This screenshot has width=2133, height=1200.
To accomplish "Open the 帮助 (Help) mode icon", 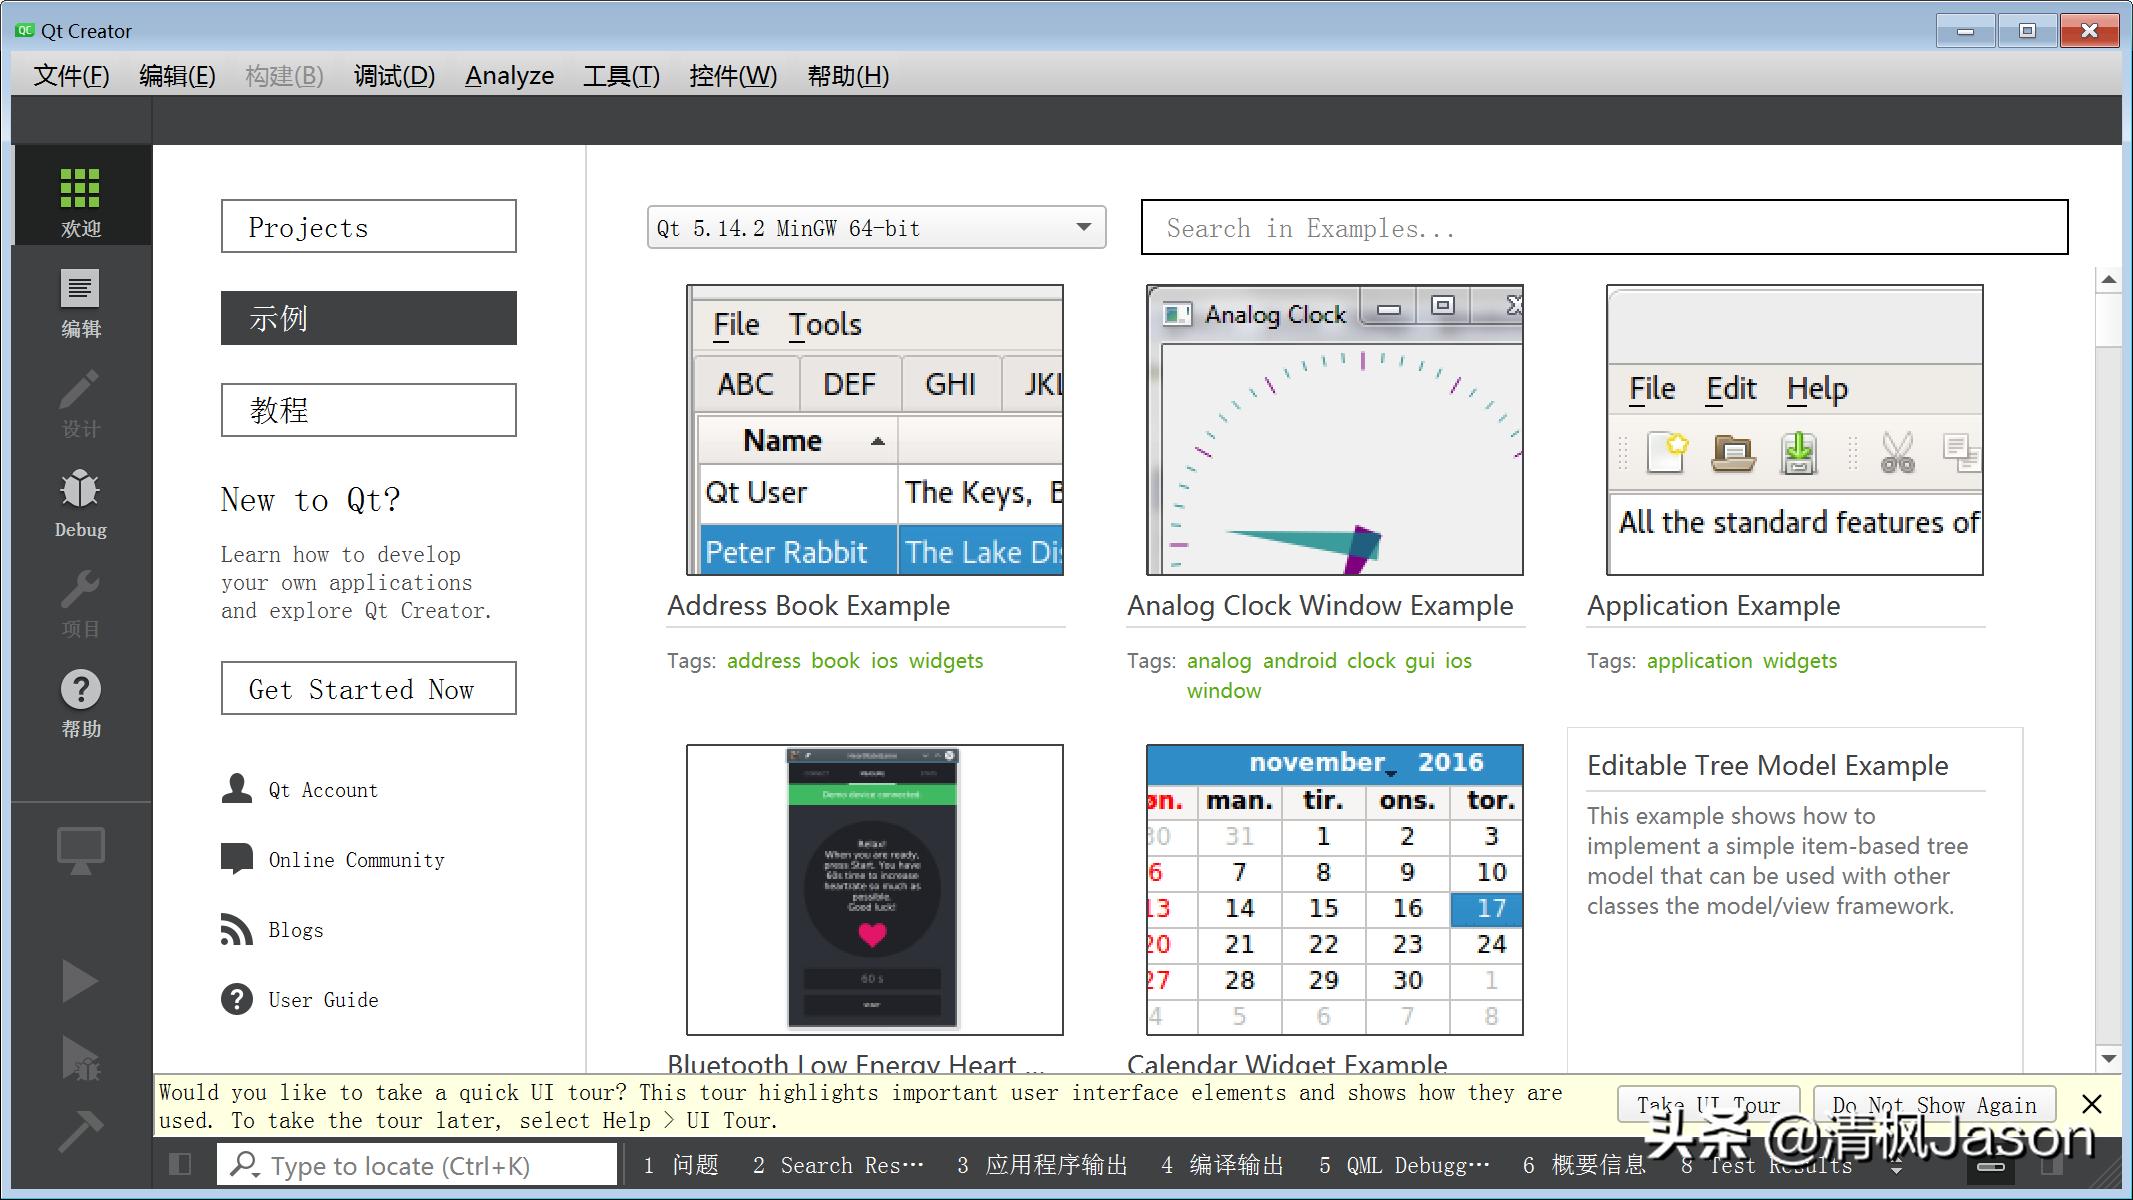I will 80,700.
